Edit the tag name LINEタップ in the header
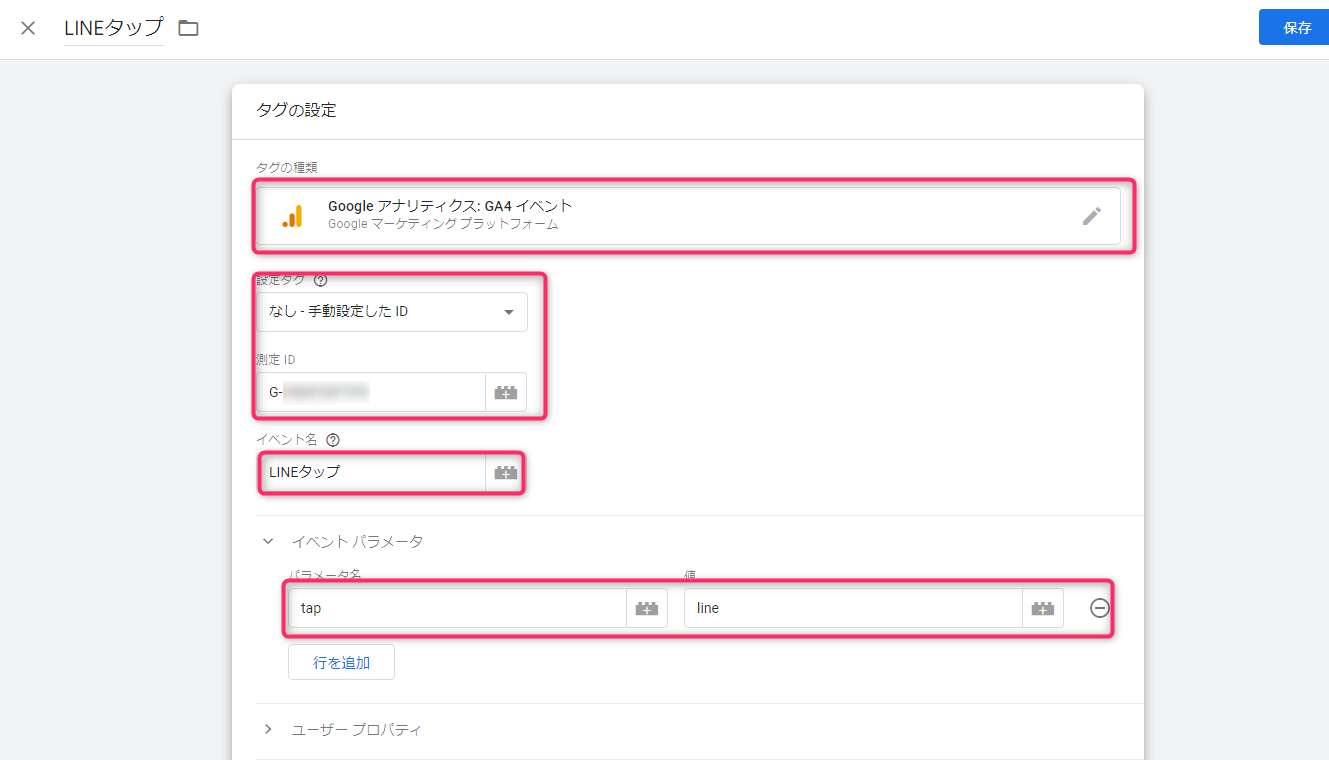The width and height of the screenshot is (1329, 760). tap(113, 28)
